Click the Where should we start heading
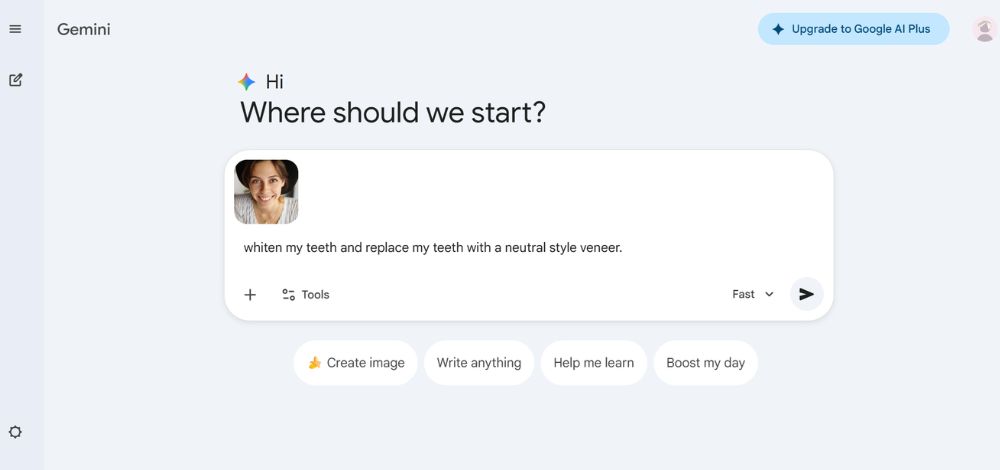 393,112
